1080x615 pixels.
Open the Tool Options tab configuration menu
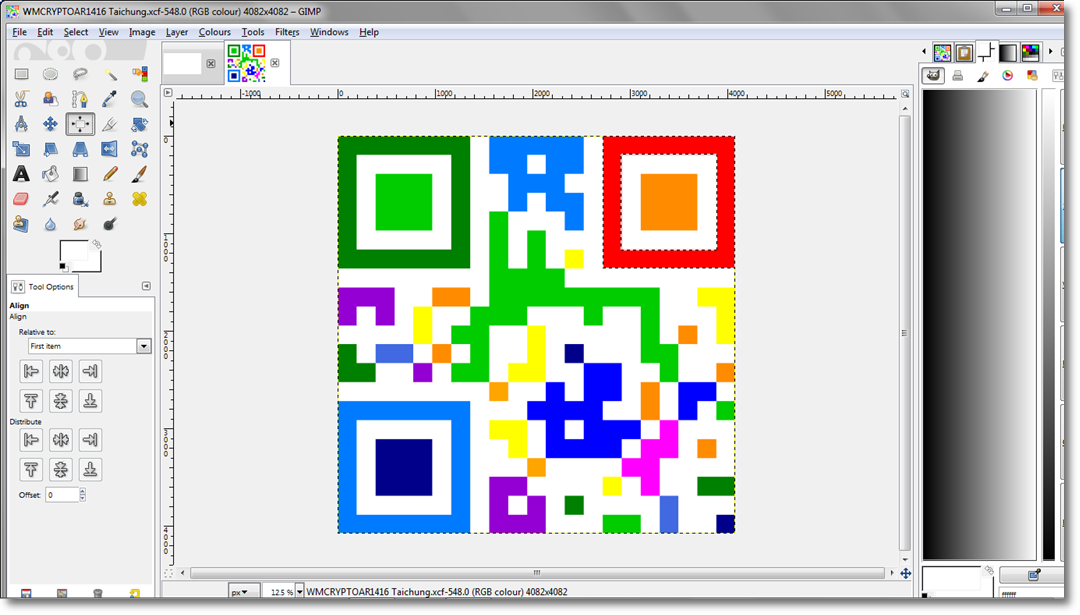tap(146, 286)
